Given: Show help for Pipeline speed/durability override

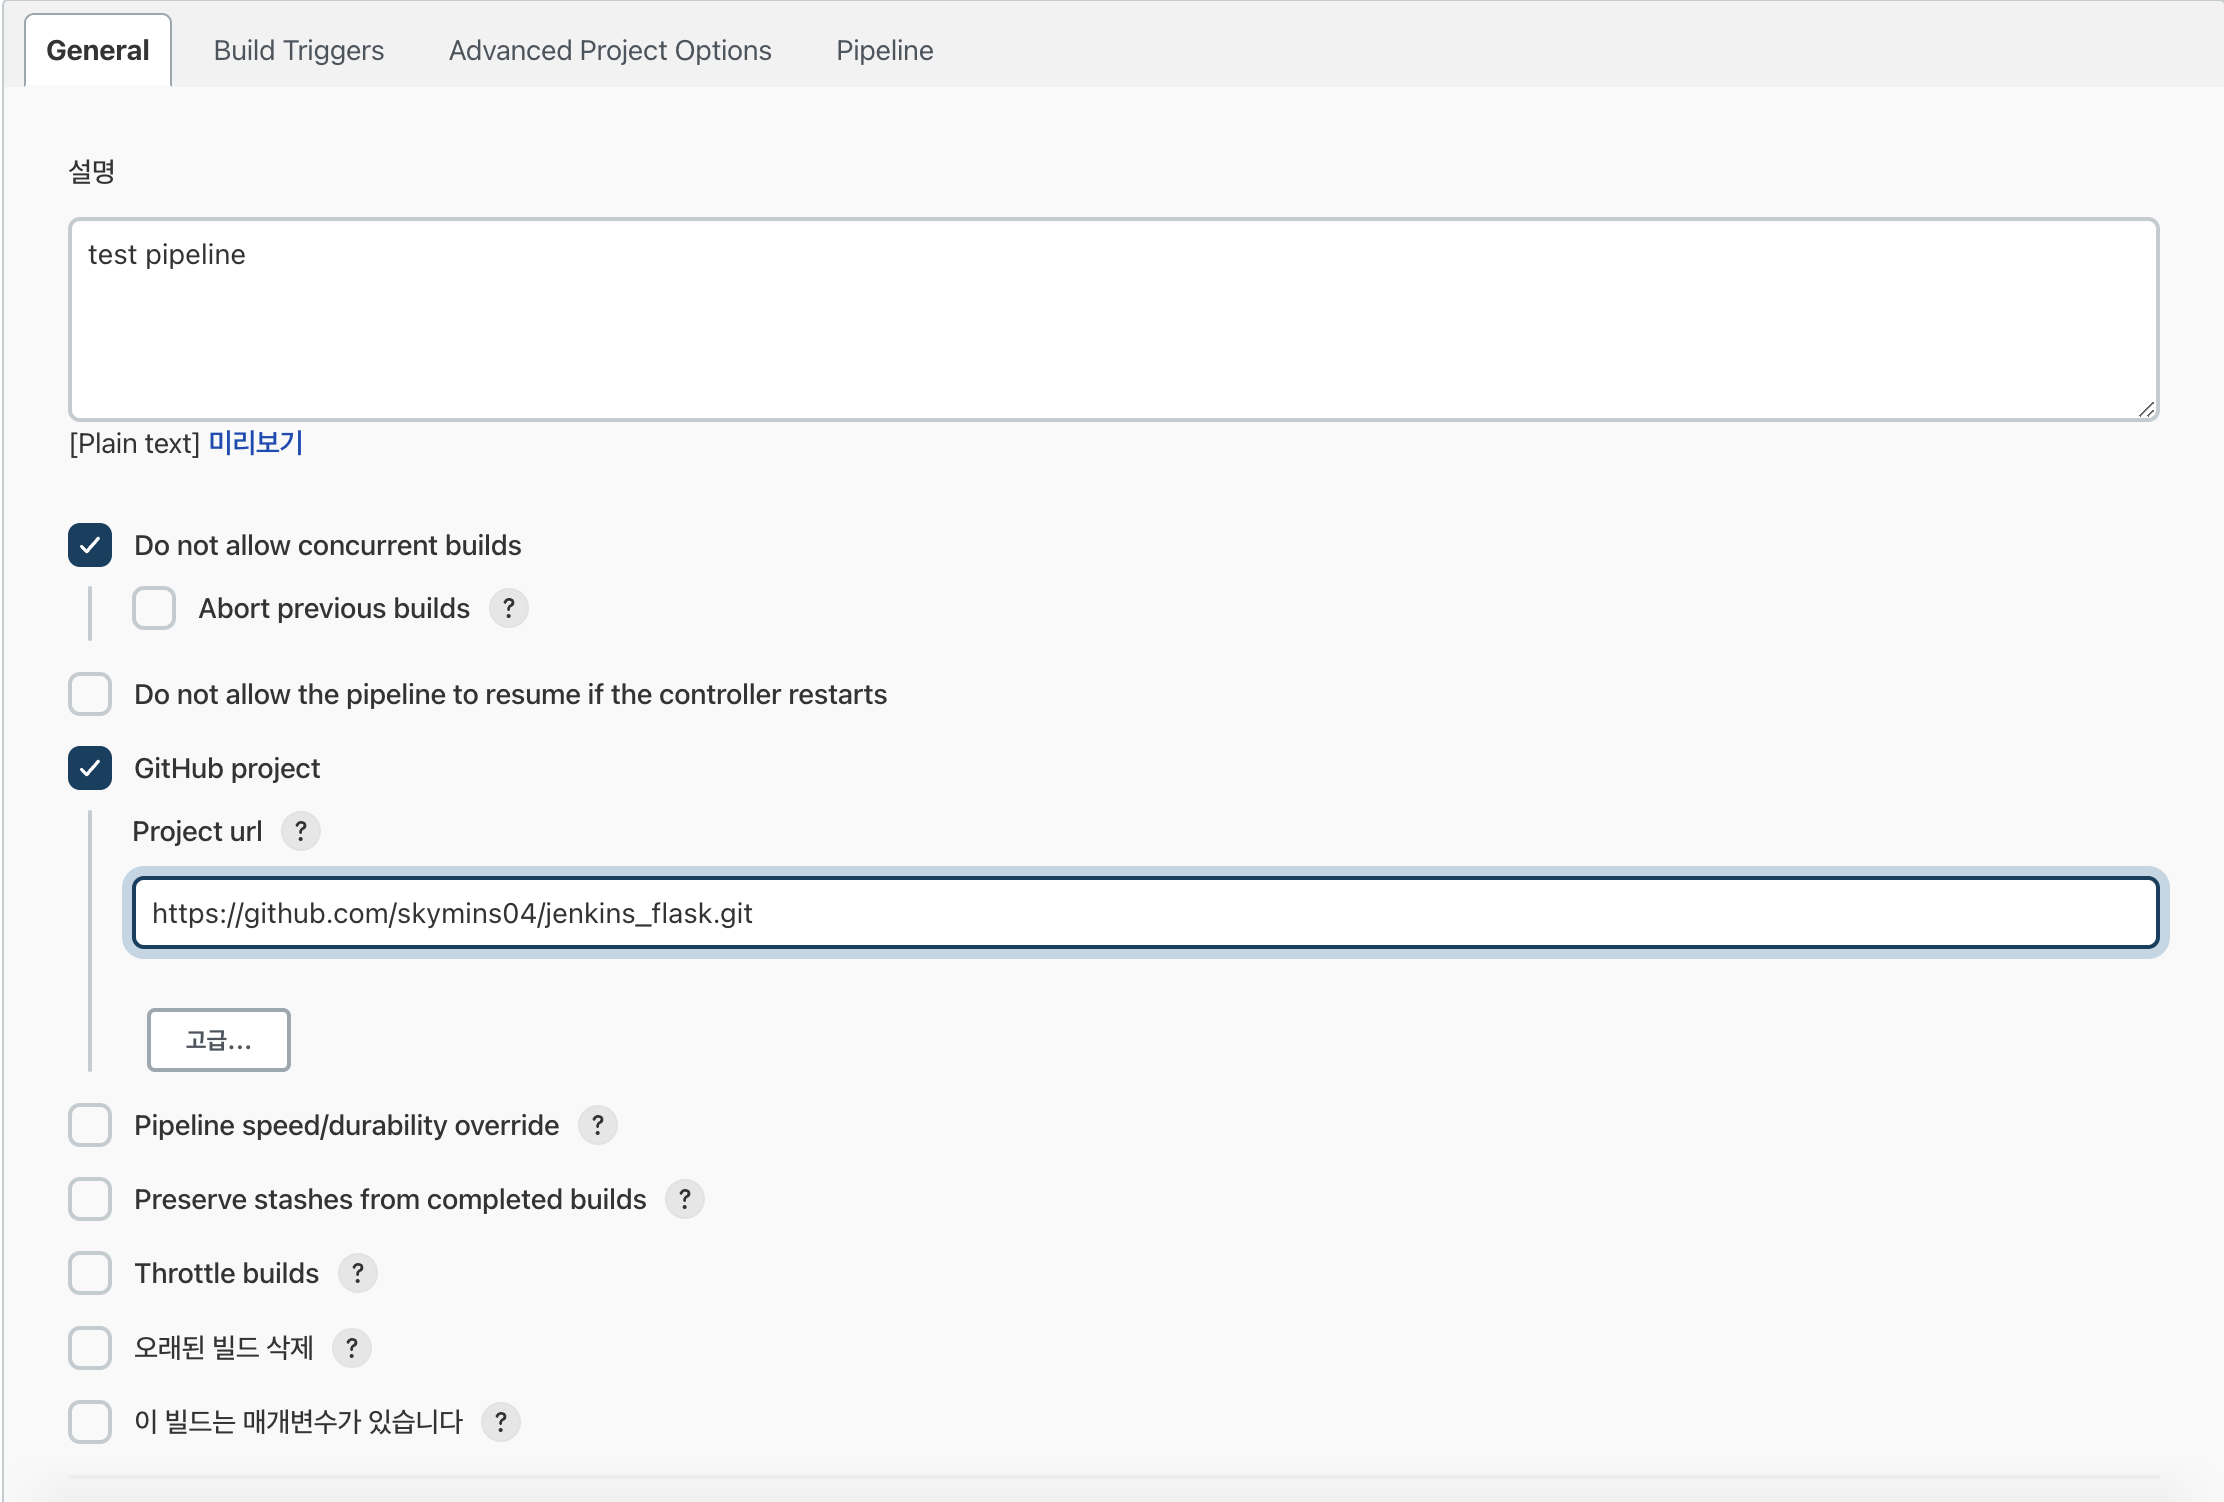Looking at the screenshot, I should point(597,1125).
